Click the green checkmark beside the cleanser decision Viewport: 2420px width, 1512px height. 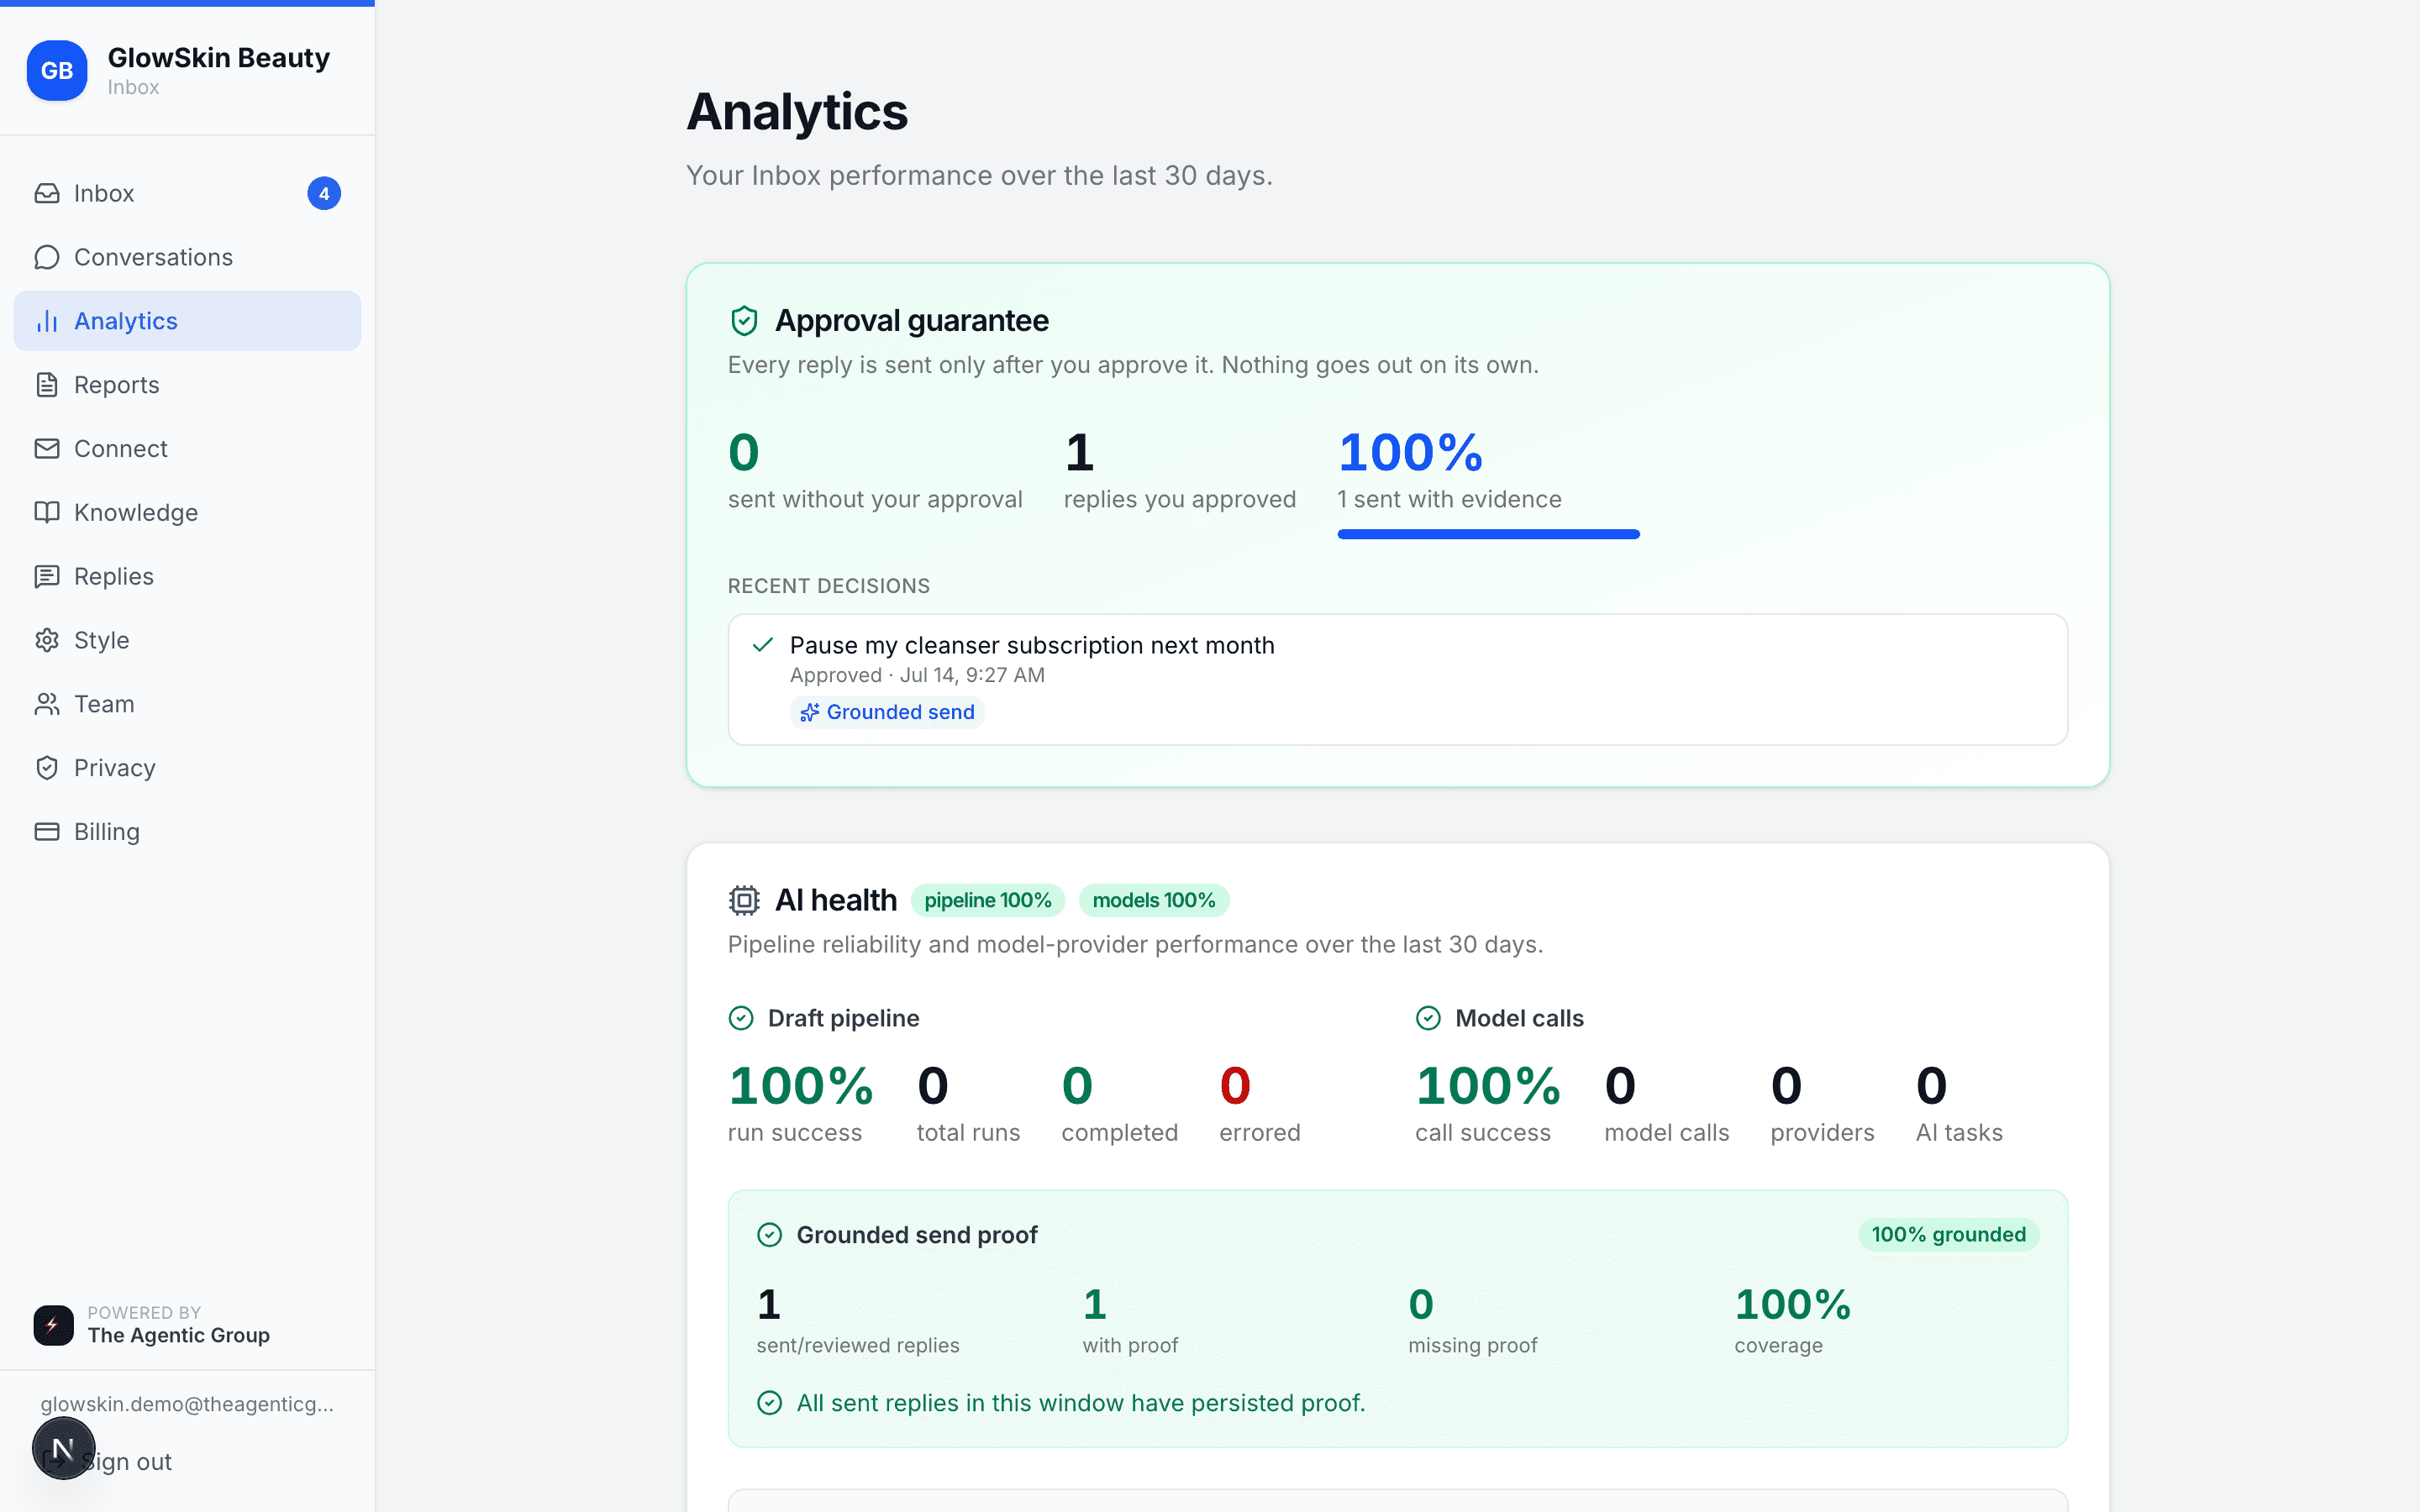pos(763,645)
